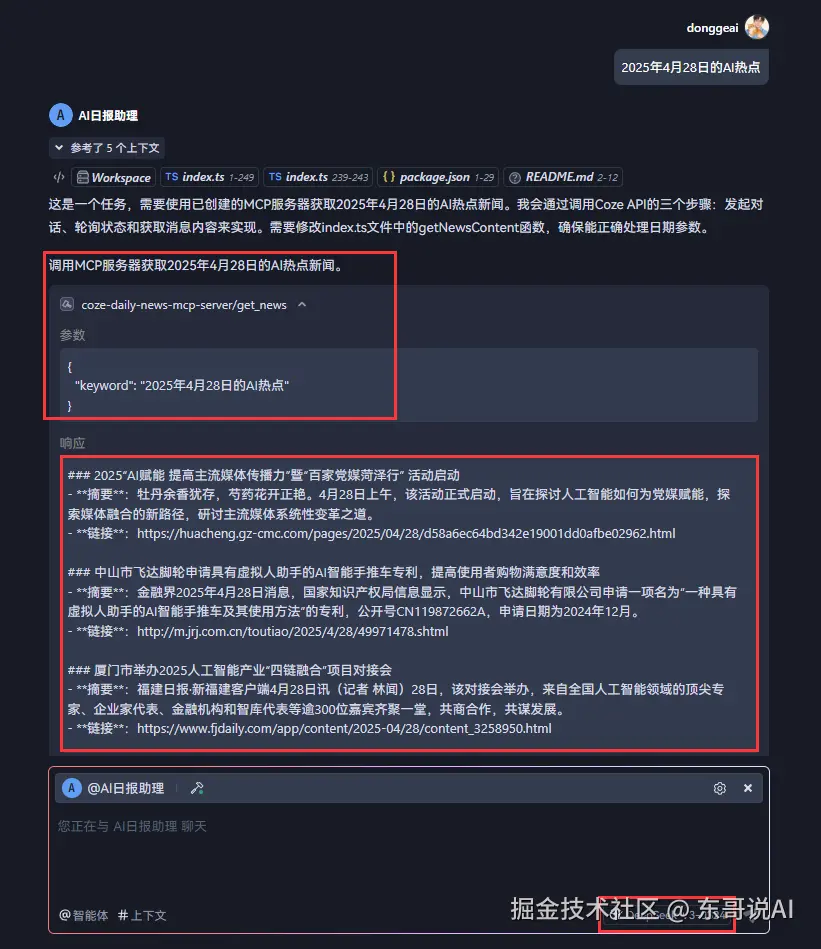
Task: Click the code brackets context icon
Action: [59, 177]
